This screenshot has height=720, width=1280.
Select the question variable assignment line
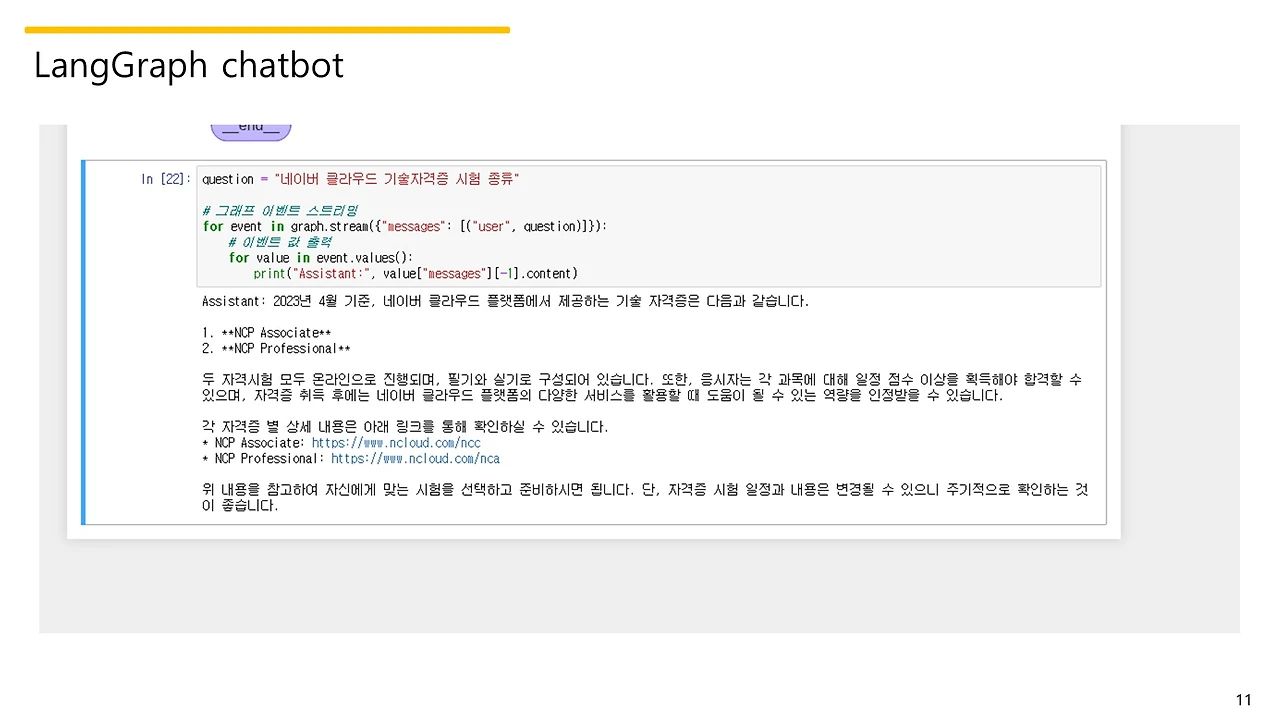(360, 178)
